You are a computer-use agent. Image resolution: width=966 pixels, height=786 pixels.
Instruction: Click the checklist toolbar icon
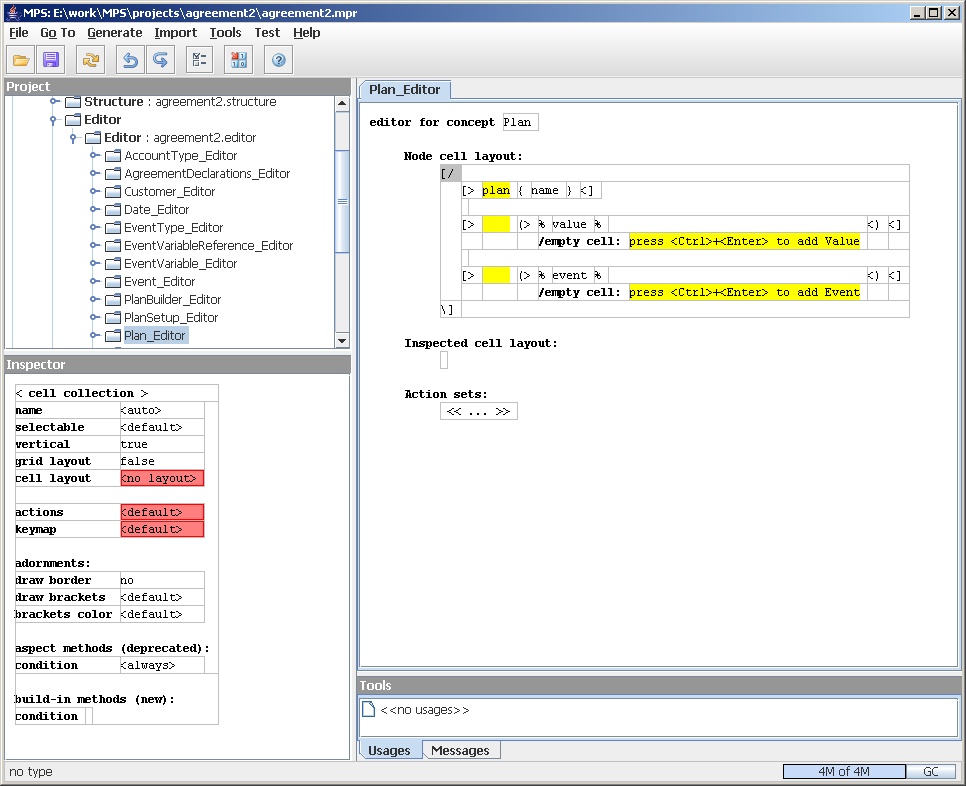pos(199,60)
